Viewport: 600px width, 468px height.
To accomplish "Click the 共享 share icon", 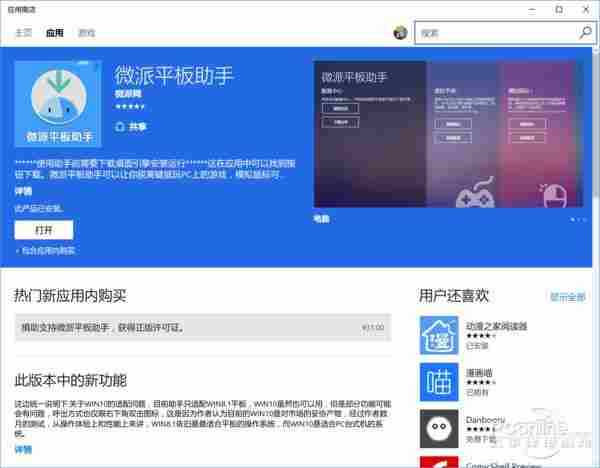I will pyautogui.click(x=121, y=127).
